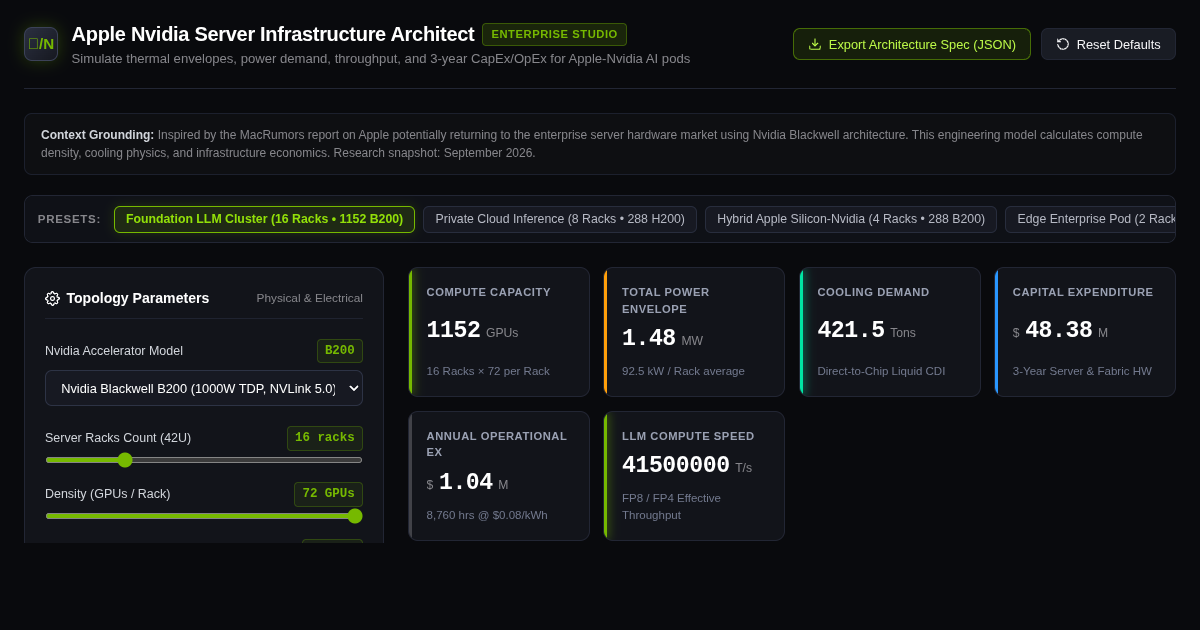Click '8,760 hrs @ $0.08/kWh' text
The image size is (1200, 630).
click(x=487, y=515)
